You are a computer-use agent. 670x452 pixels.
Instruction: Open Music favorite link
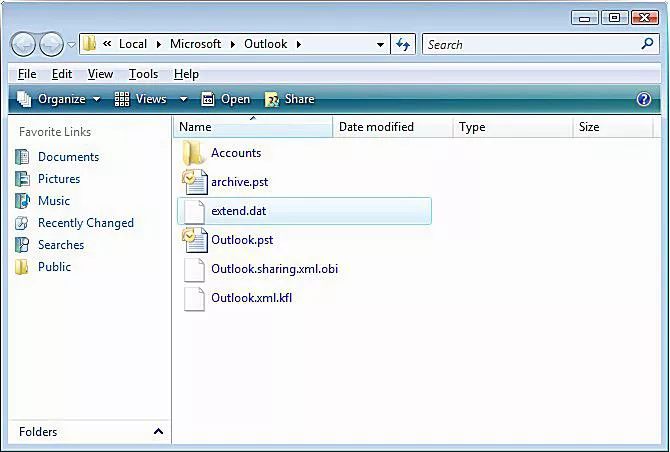click(54, 201)
